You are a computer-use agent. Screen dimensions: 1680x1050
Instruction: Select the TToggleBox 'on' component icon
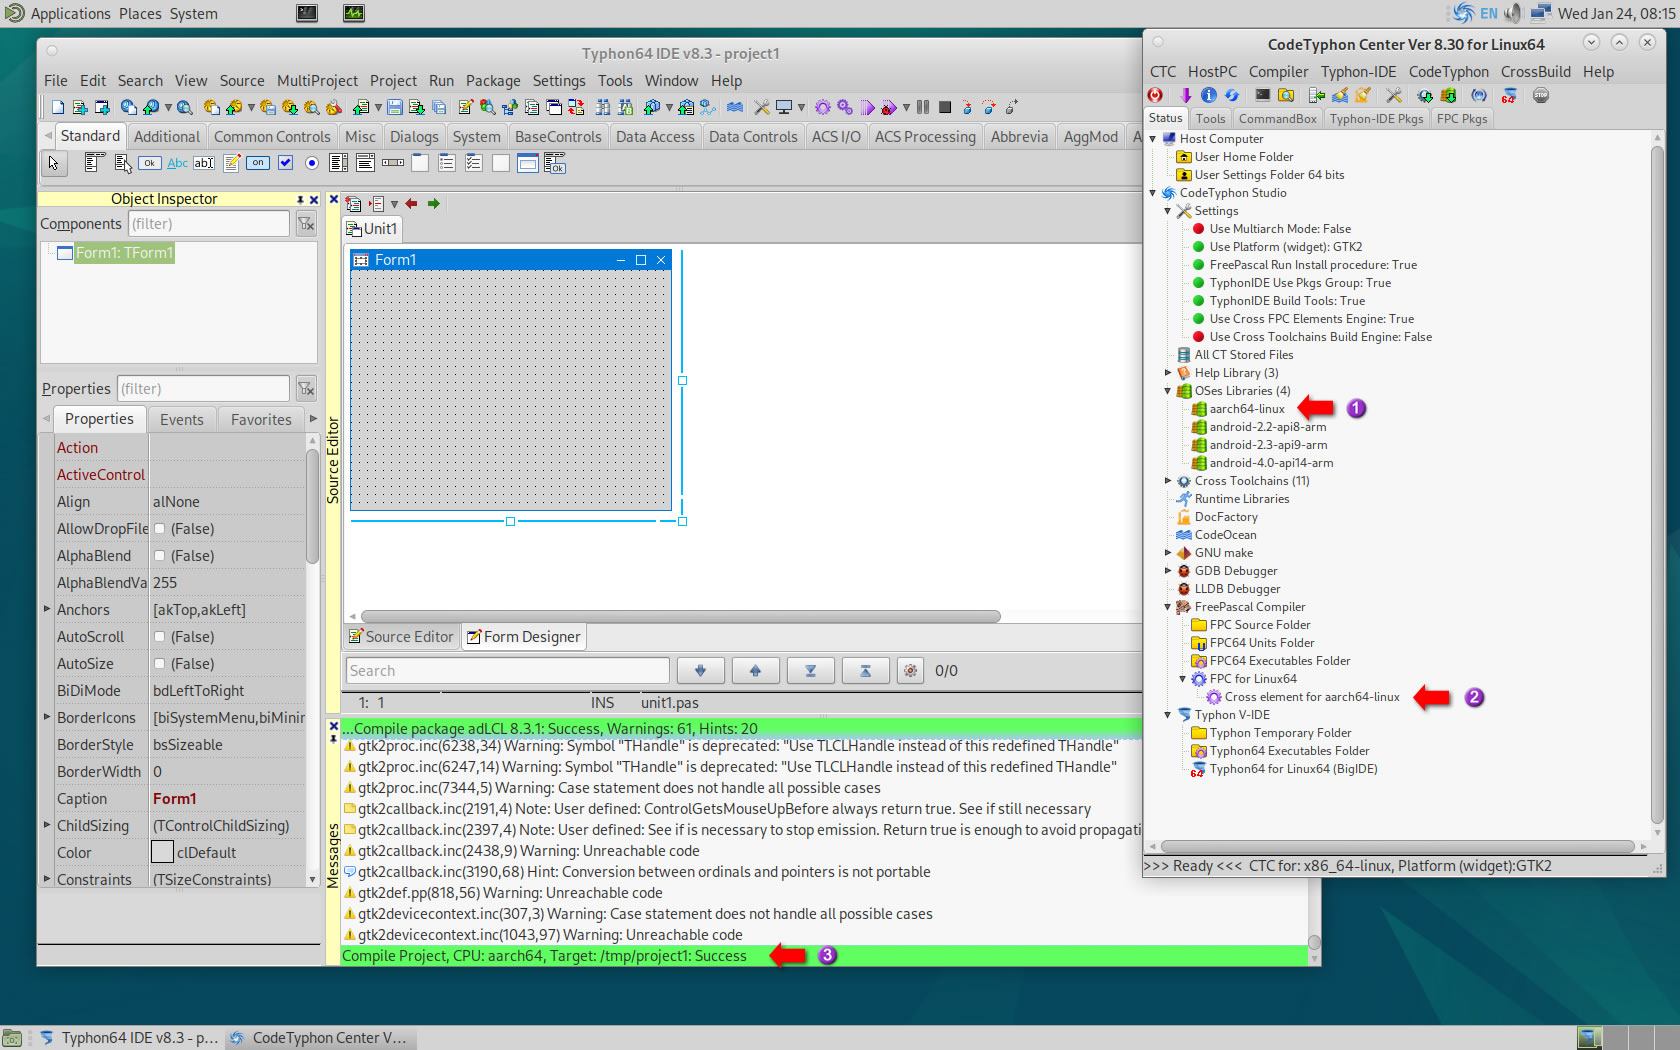point(258,163)
